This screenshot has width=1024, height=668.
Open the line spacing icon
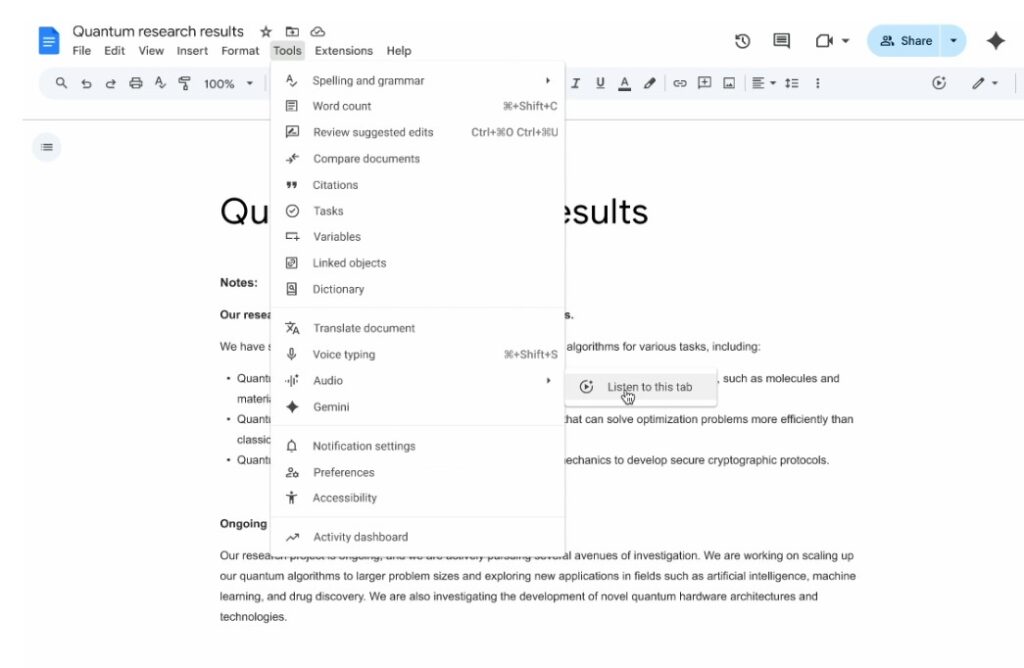(x=792, y=83)
